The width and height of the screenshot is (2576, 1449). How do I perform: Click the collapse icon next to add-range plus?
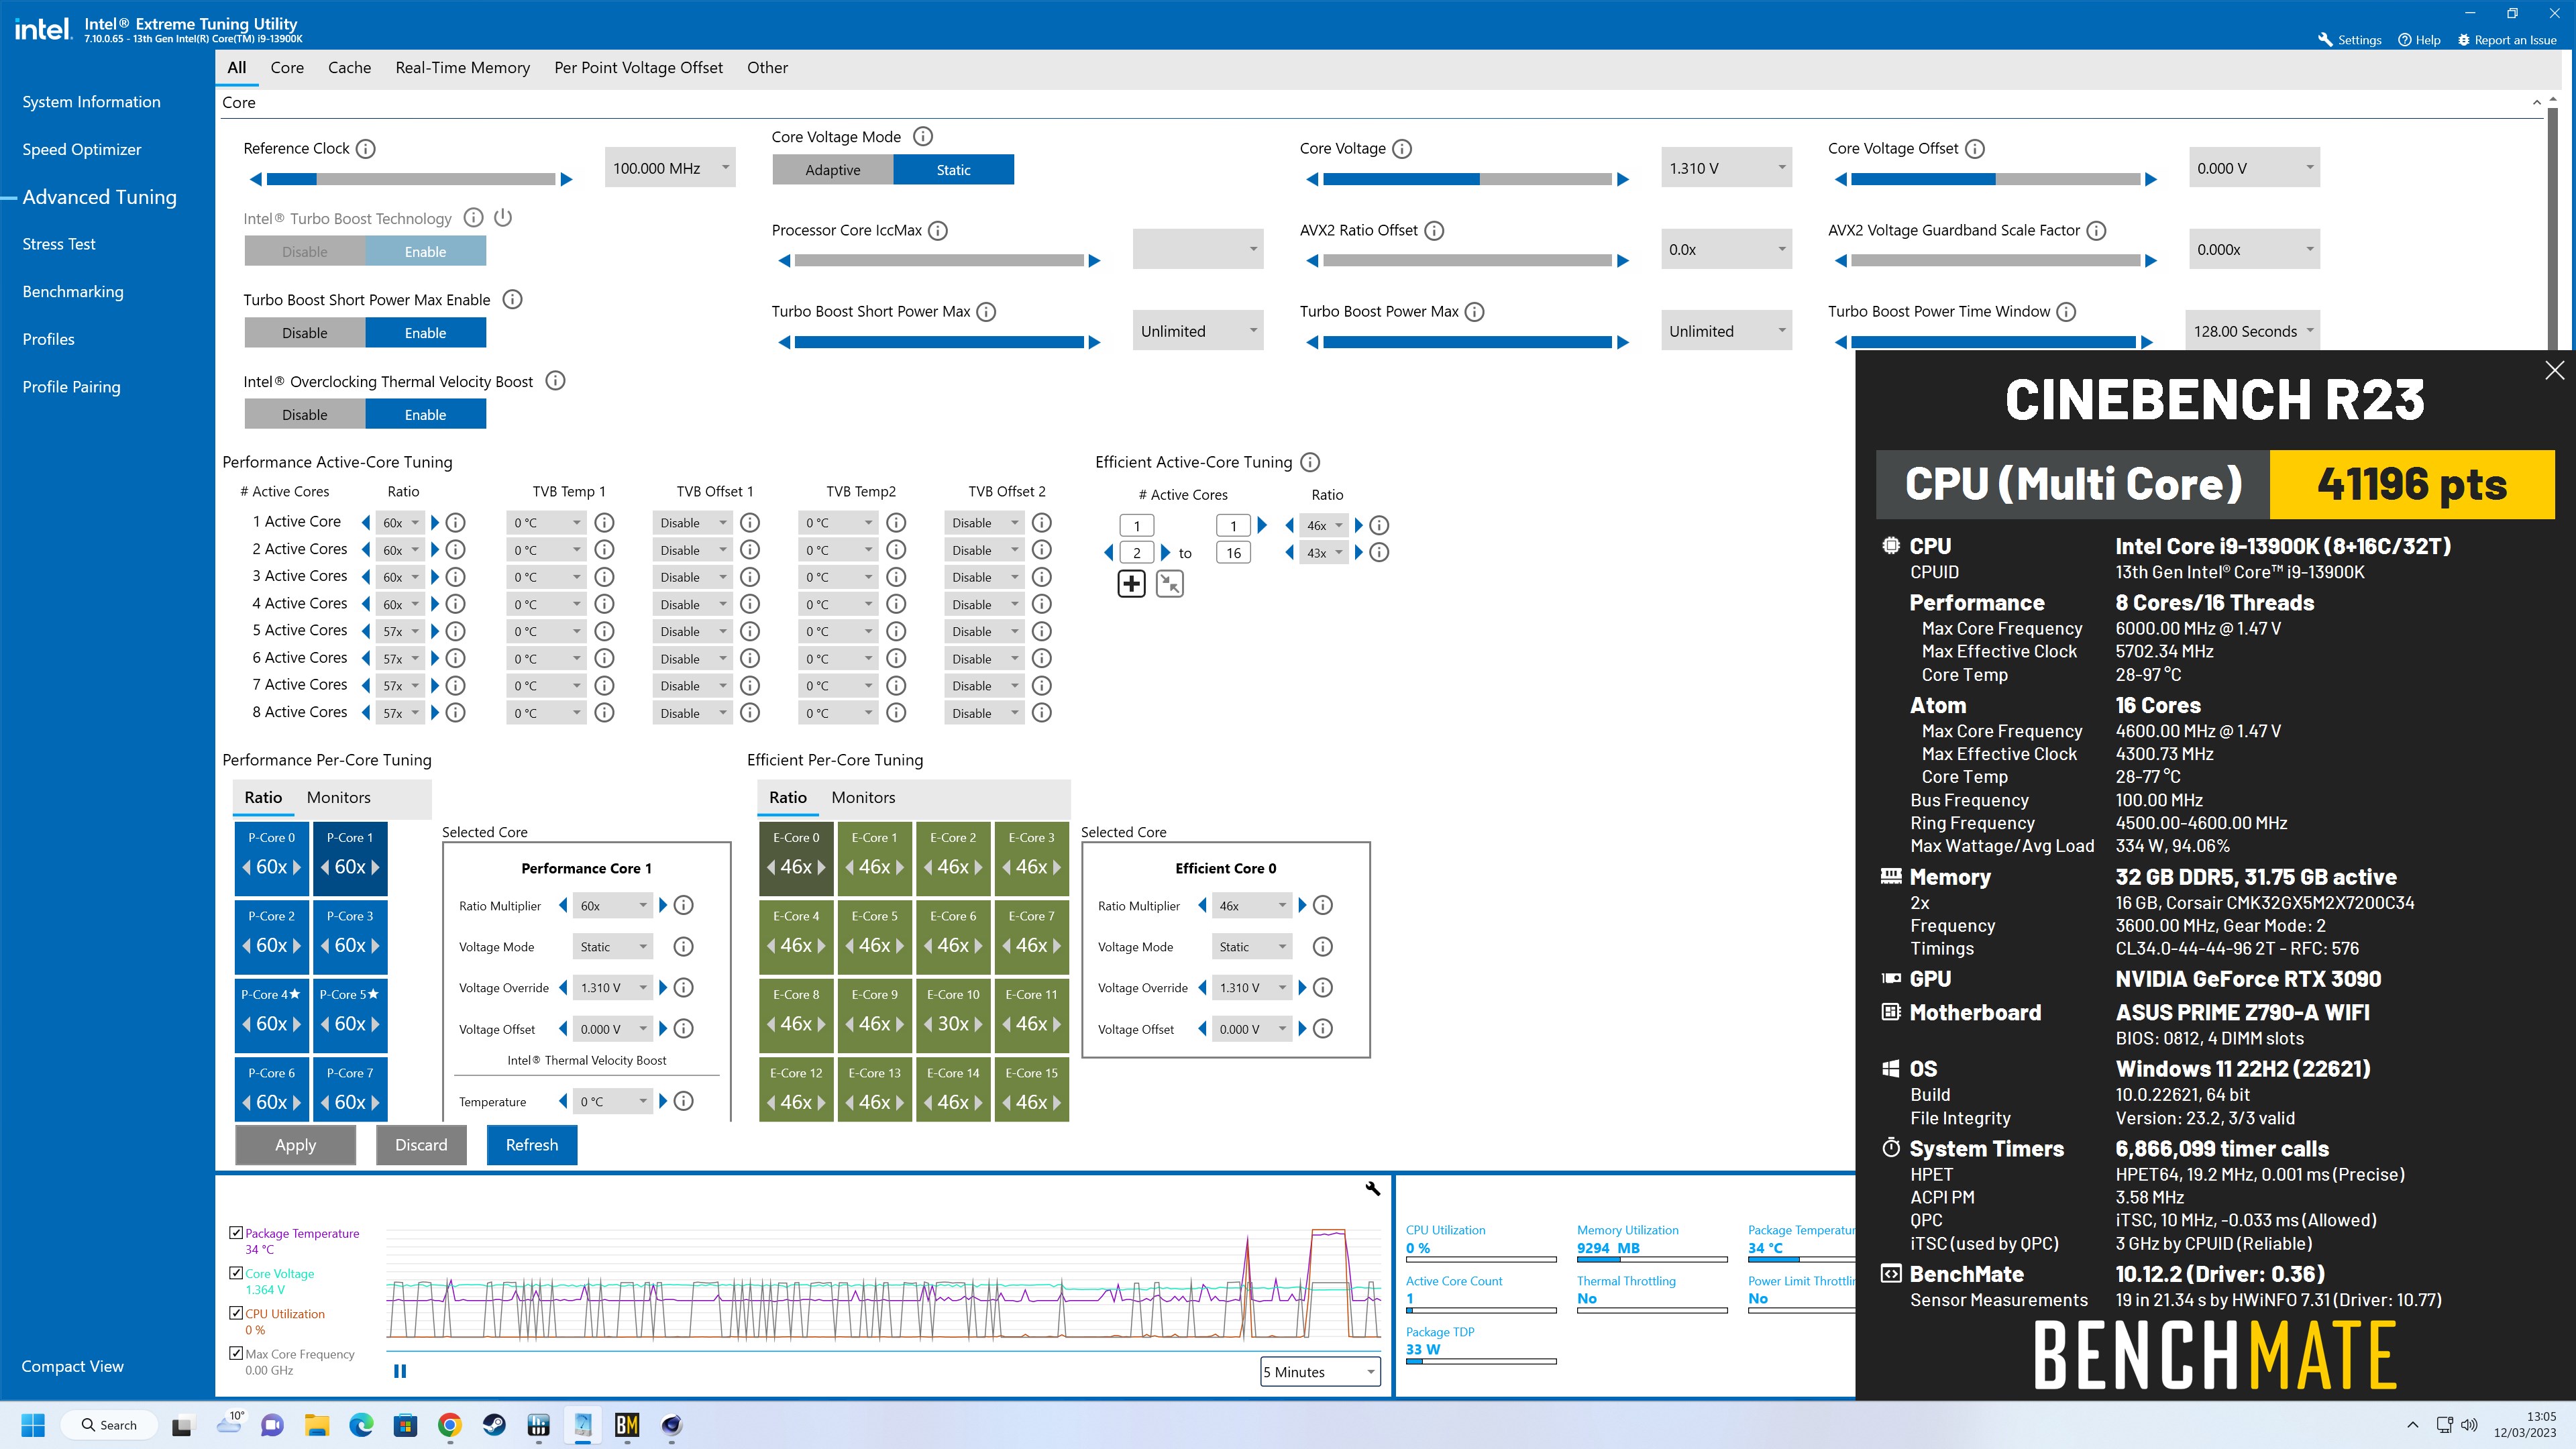pyautogui.click(x=1169, y=584)
